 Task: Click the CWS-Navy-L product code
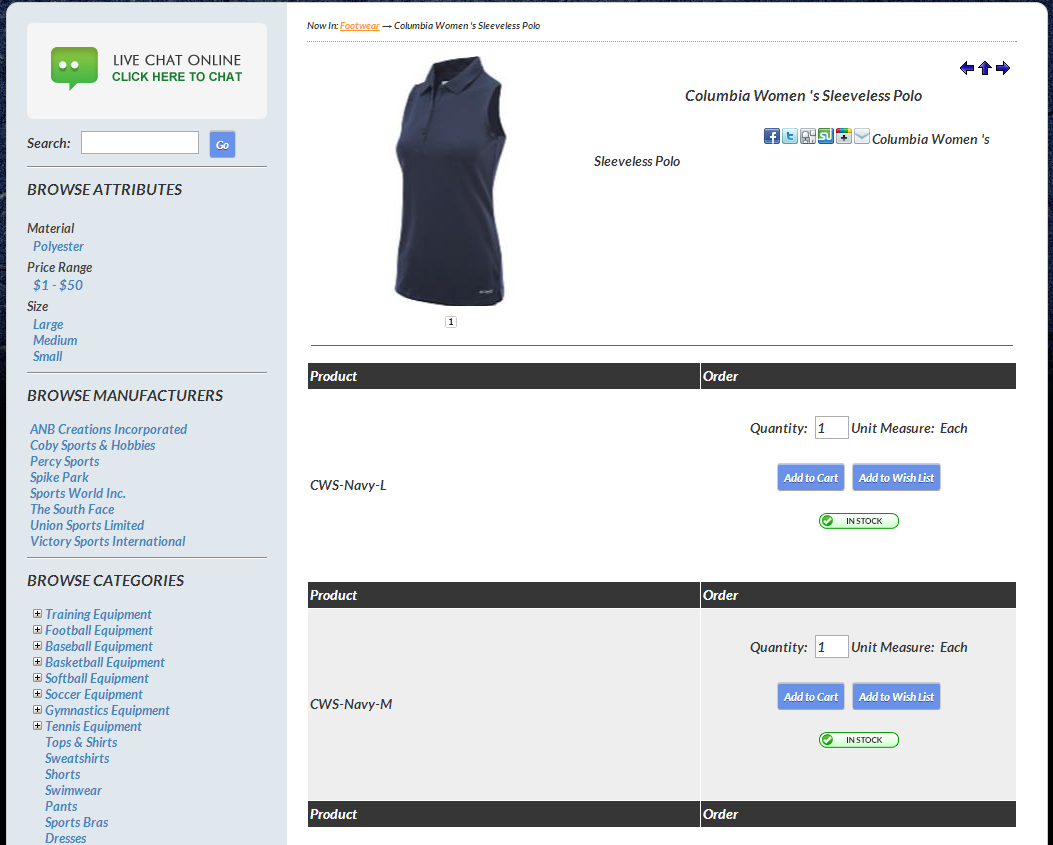348,485
